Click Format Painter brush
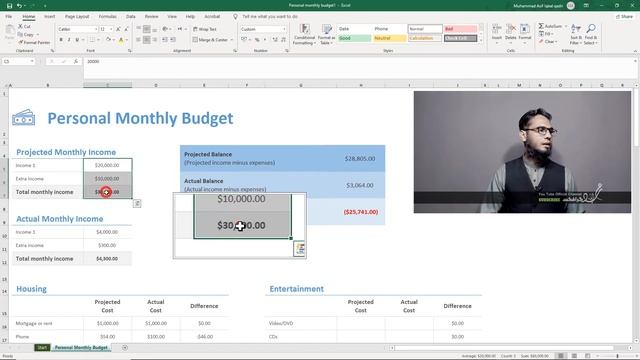Screen dimensions: 640x360 click(34, 42)
